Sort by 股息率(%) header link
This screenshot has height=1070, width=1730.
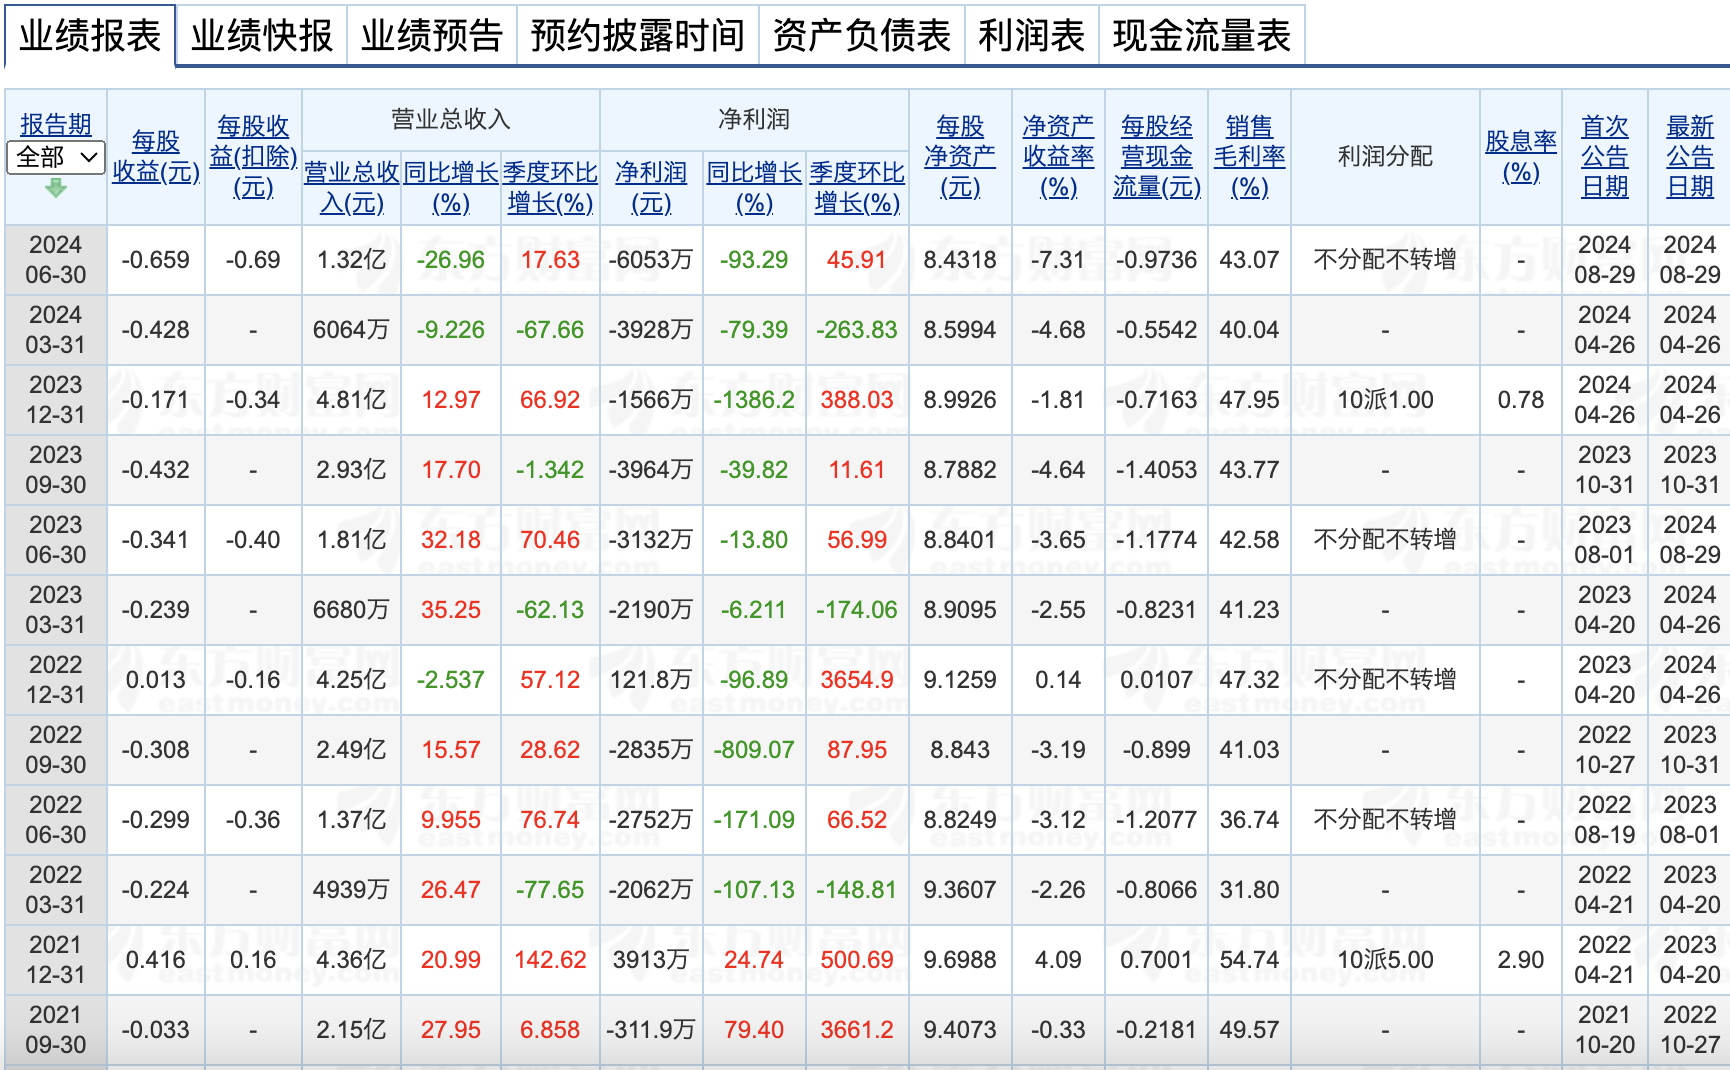pos(1521,157)
